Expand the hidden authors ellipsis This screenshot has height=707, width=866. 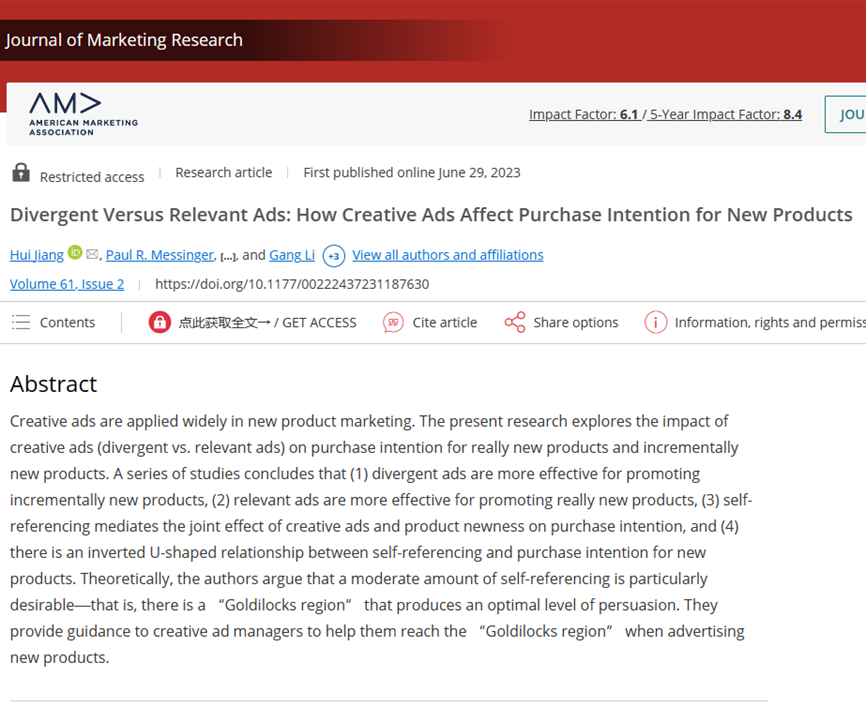228,256
